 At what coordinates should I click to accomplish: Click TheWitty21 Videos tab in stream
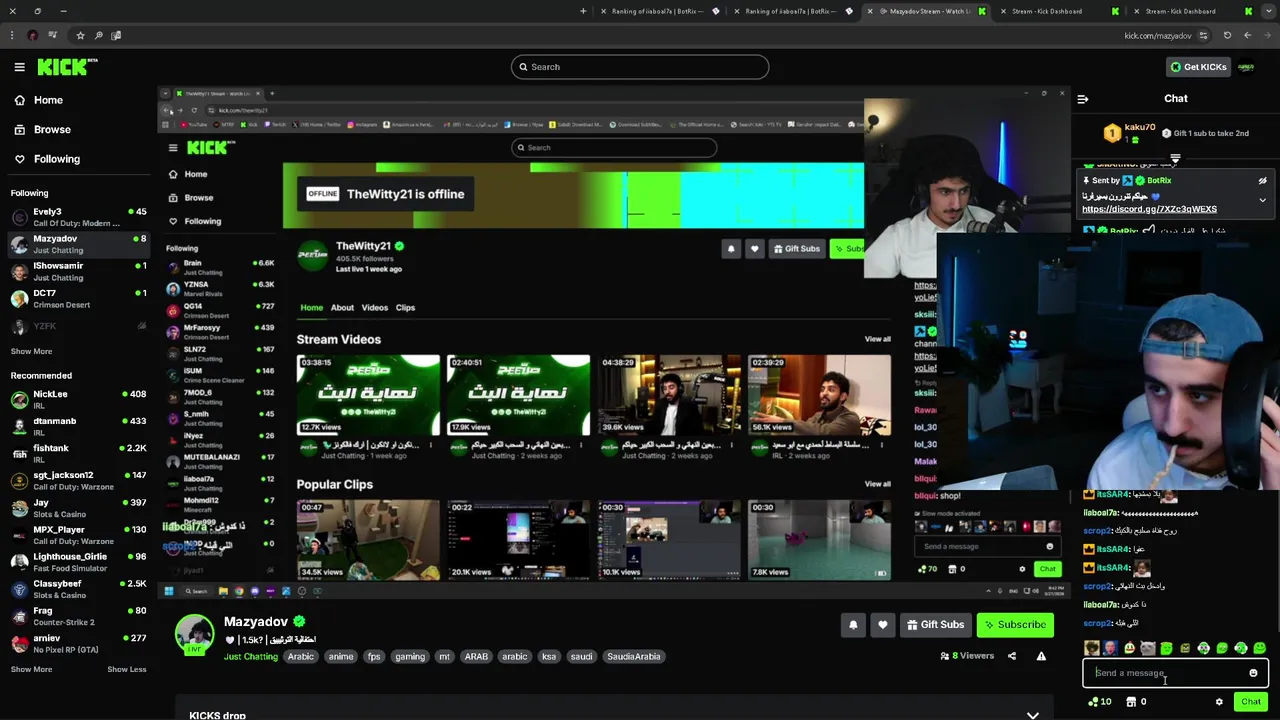click(x=374, y=308)
